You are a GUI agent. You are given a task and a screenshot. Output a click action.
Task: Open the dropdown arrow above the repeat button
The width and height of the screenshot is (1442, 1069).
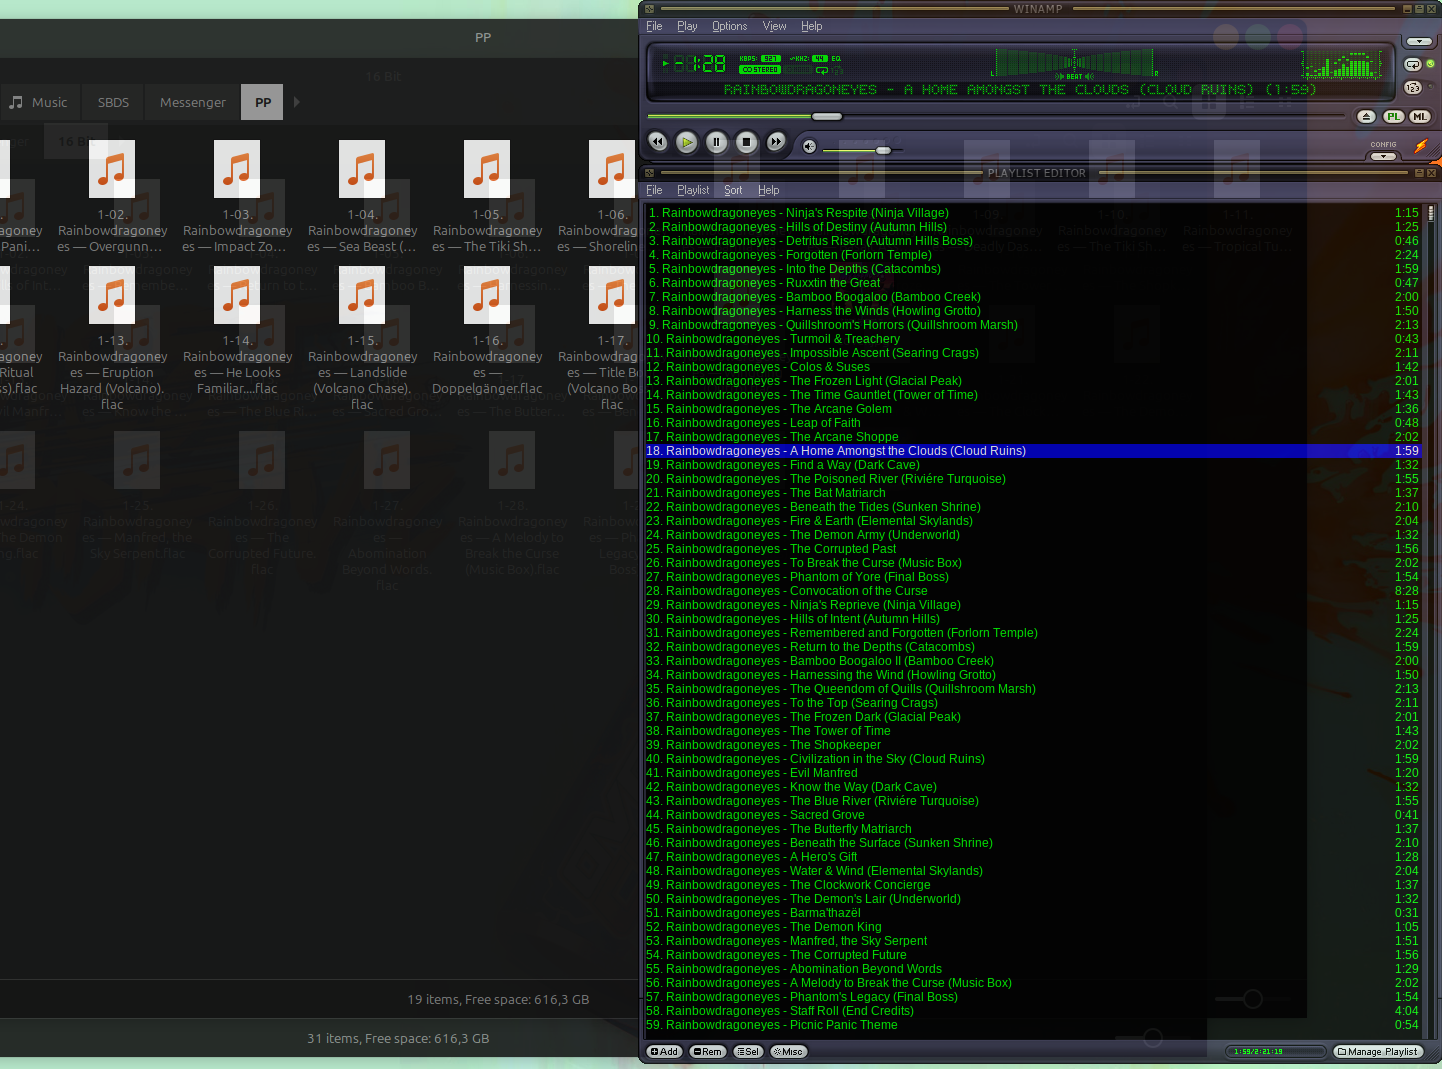[x=1419, y=42]
